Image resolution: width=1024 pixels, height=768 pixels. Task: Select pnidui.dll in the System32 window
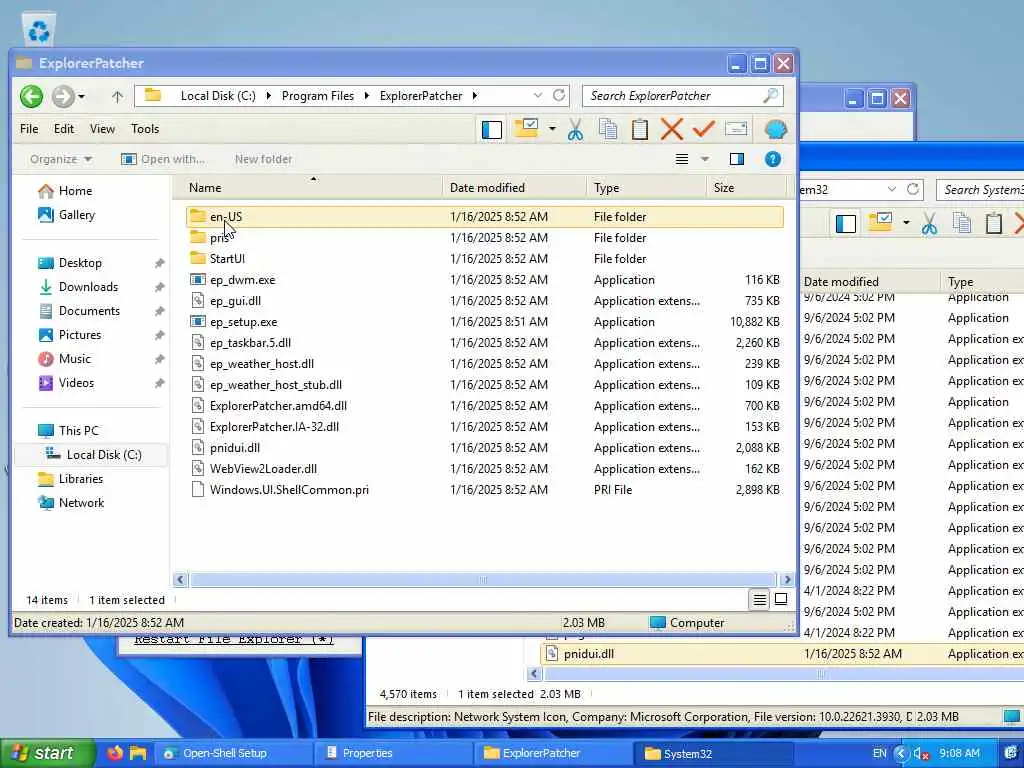pyautogui.click(x=782, y=654)
